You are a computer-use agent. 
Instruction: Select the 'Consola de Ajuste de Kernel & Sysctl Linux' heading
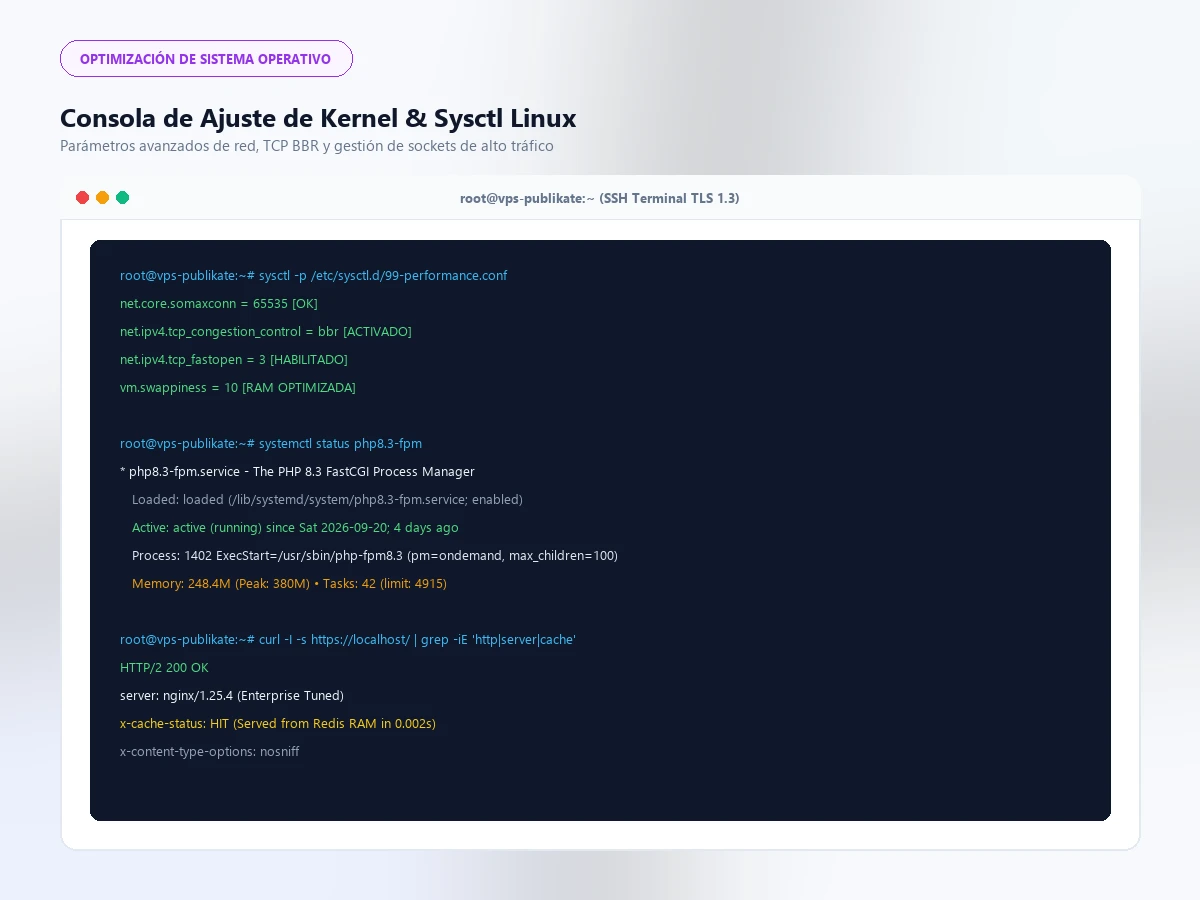(318, 118)
